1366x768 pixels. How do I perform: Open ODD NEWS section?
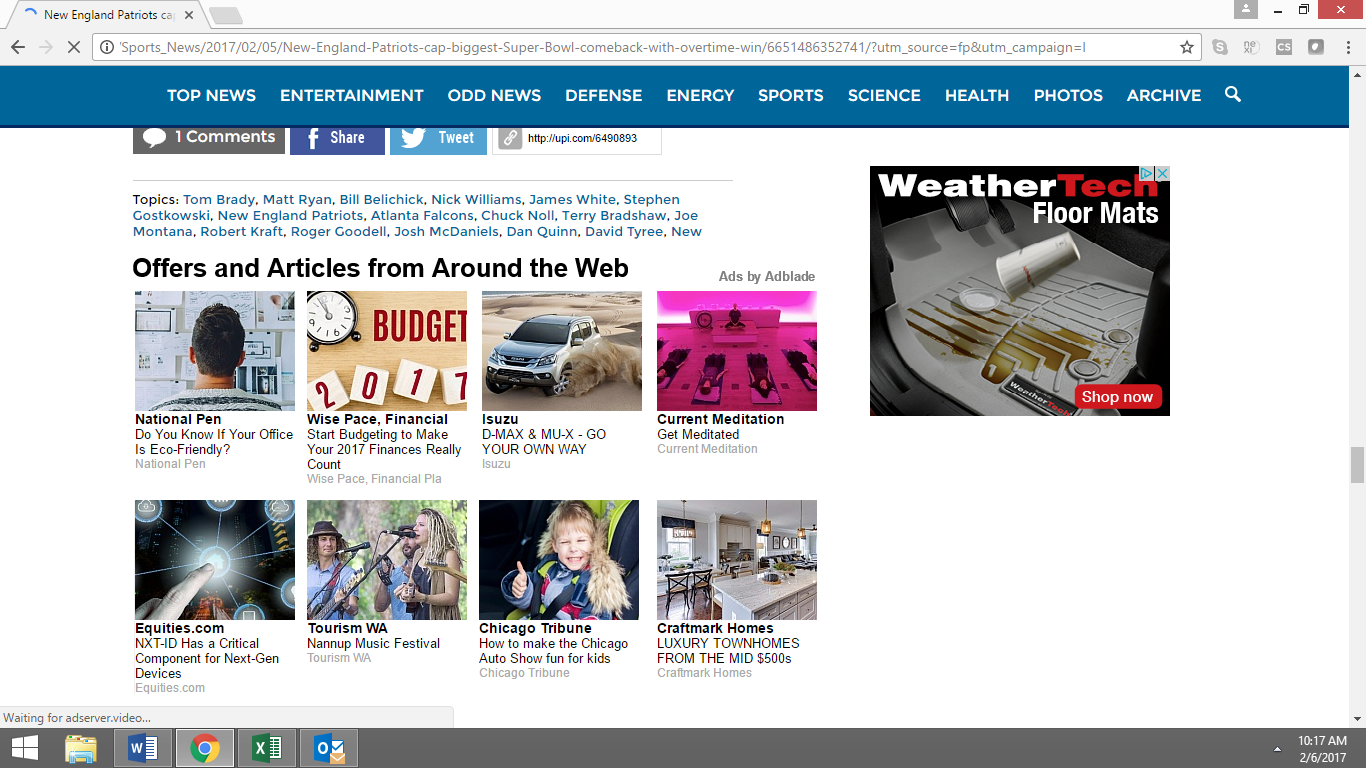click(494, 96)
